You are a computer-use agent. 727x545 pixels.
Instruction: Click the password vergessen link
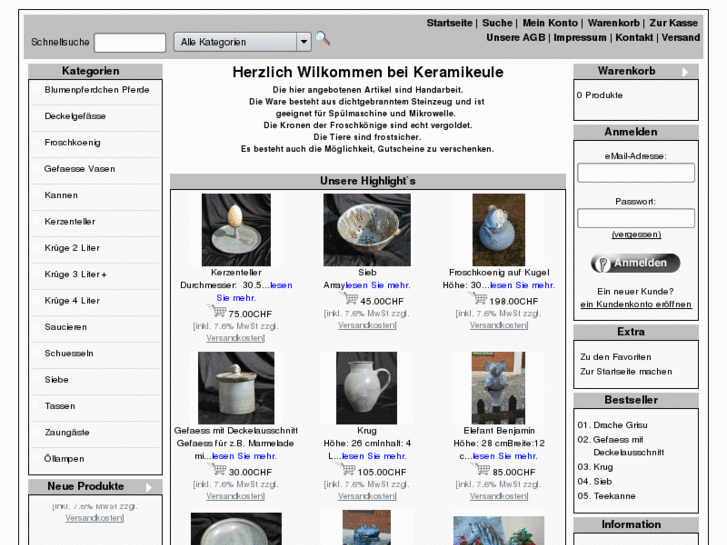[636, 235]
